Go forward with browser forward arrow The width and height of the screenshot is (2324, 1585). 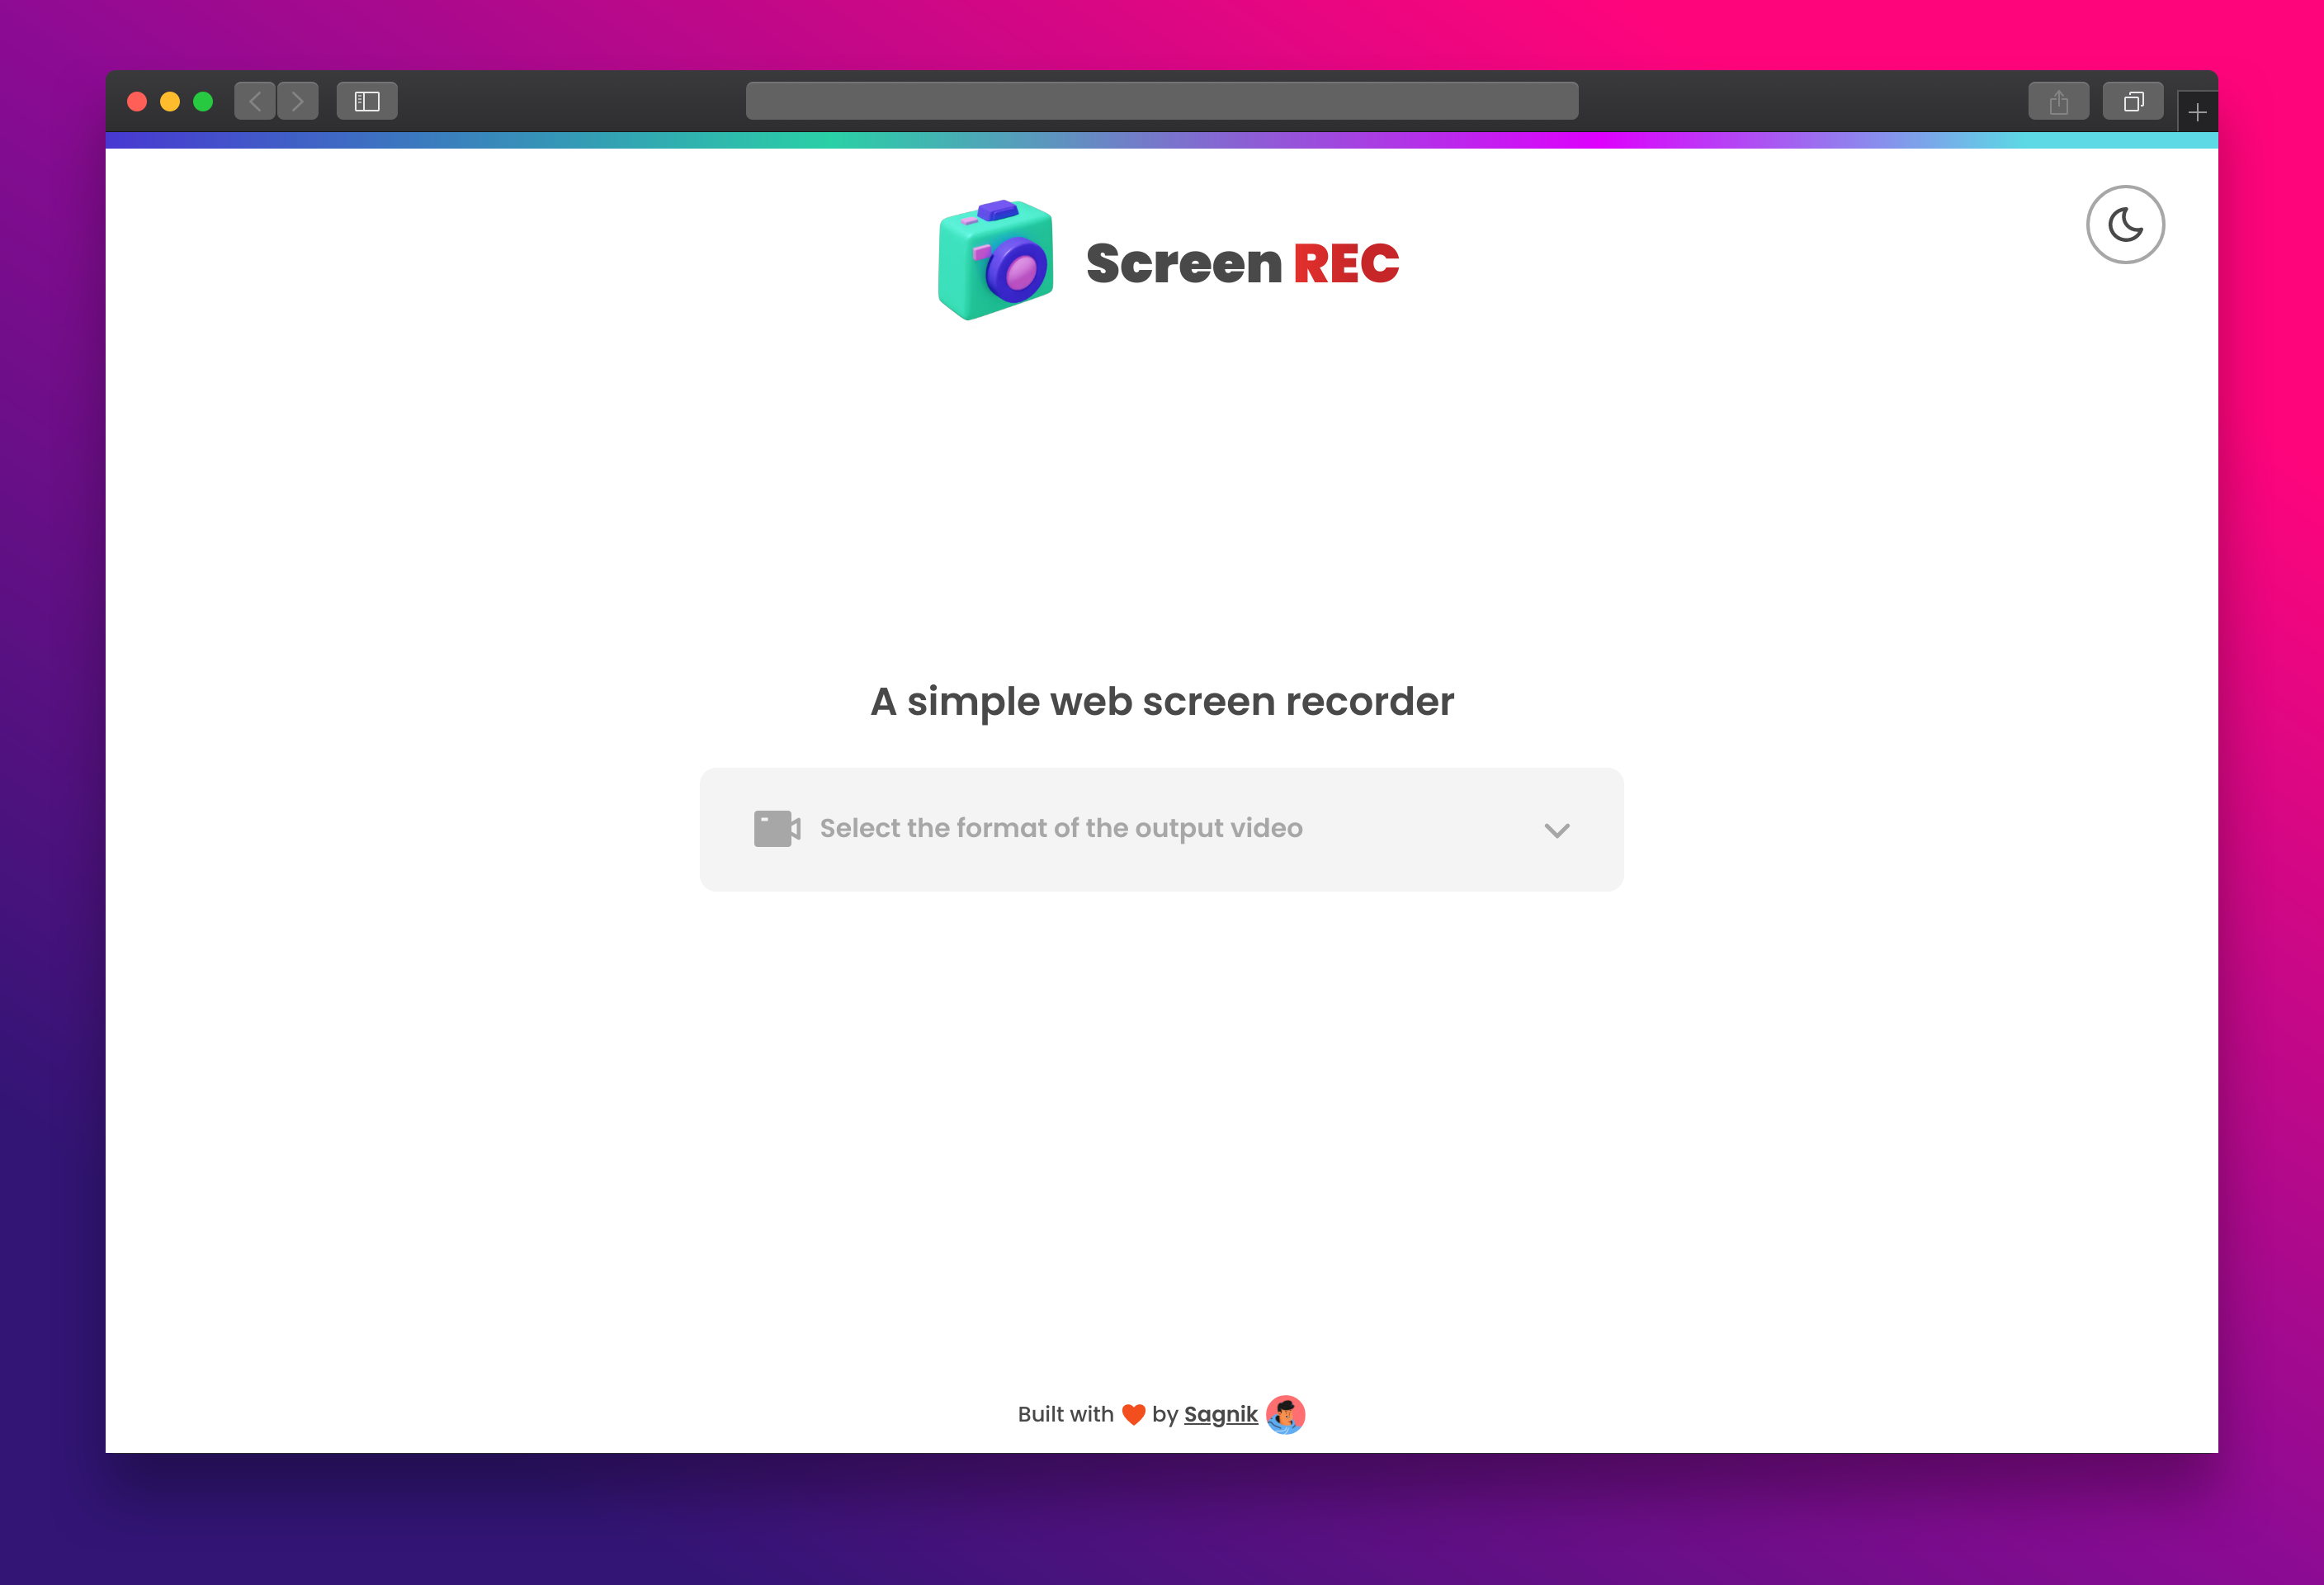(x=298, y=101)
